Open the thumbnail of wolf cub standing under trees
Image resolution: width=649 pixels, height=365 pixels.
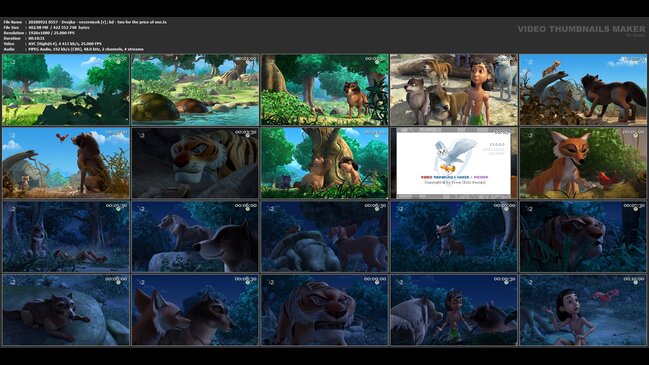[324, 89]
